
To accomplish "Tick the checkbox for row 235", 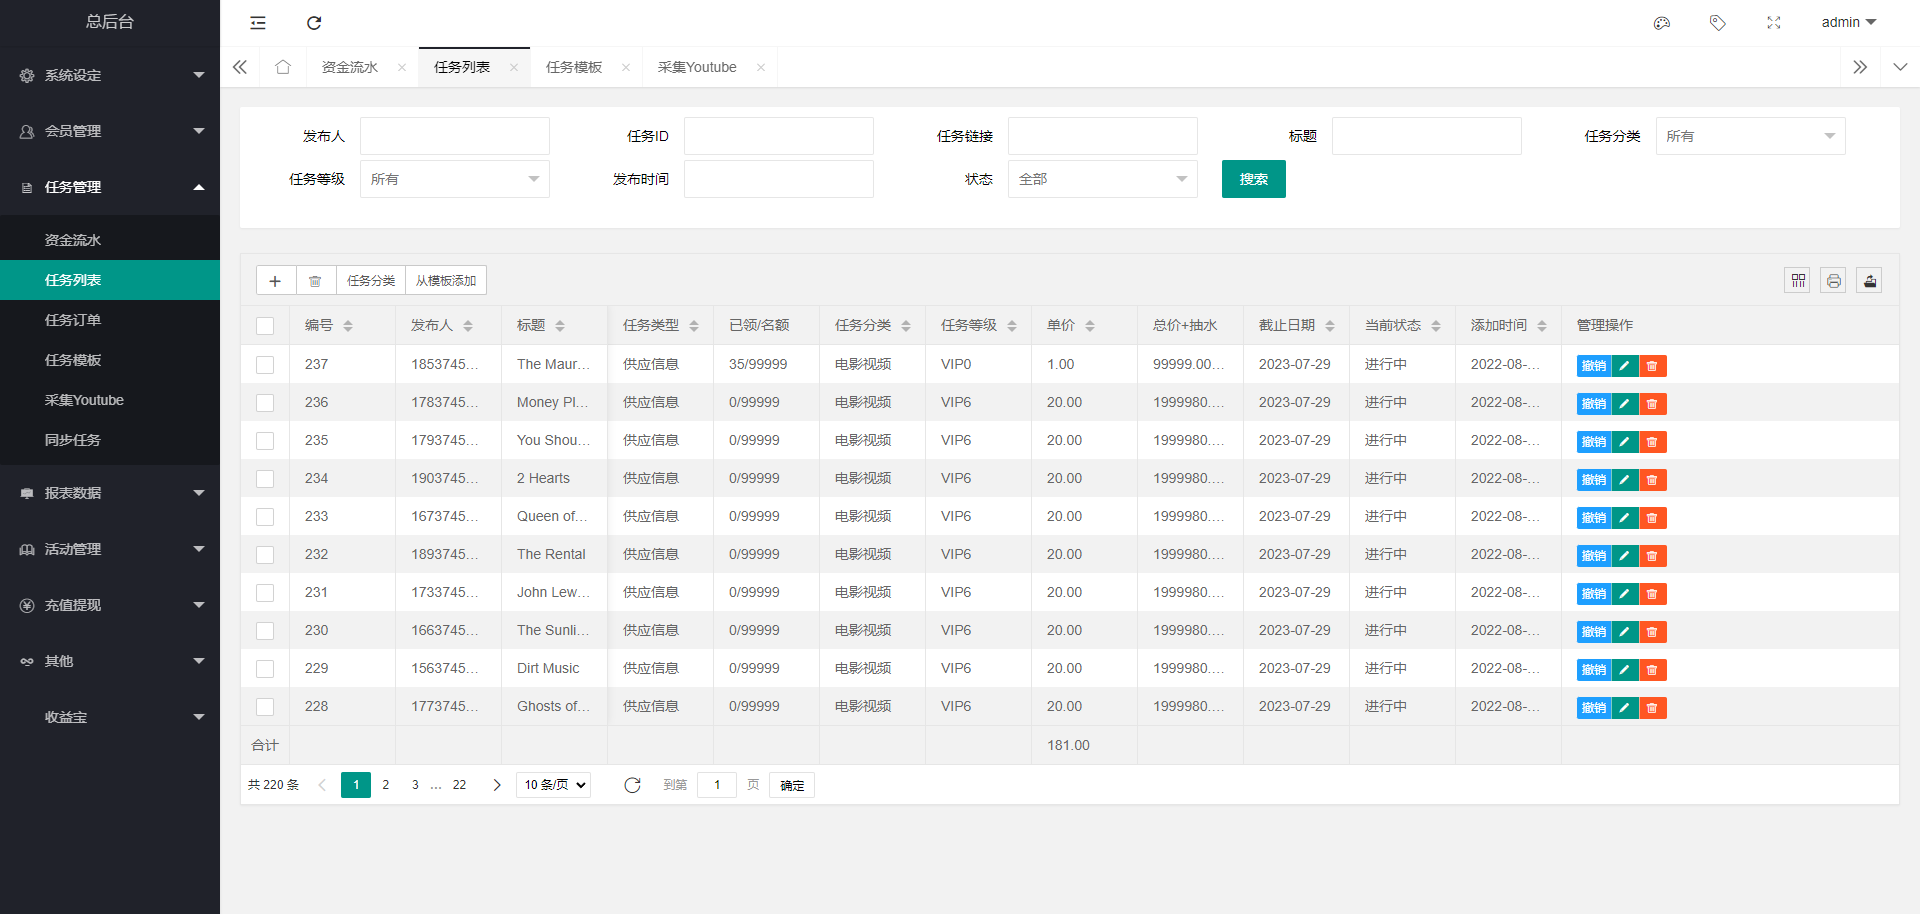I will (x=265, y=441).
